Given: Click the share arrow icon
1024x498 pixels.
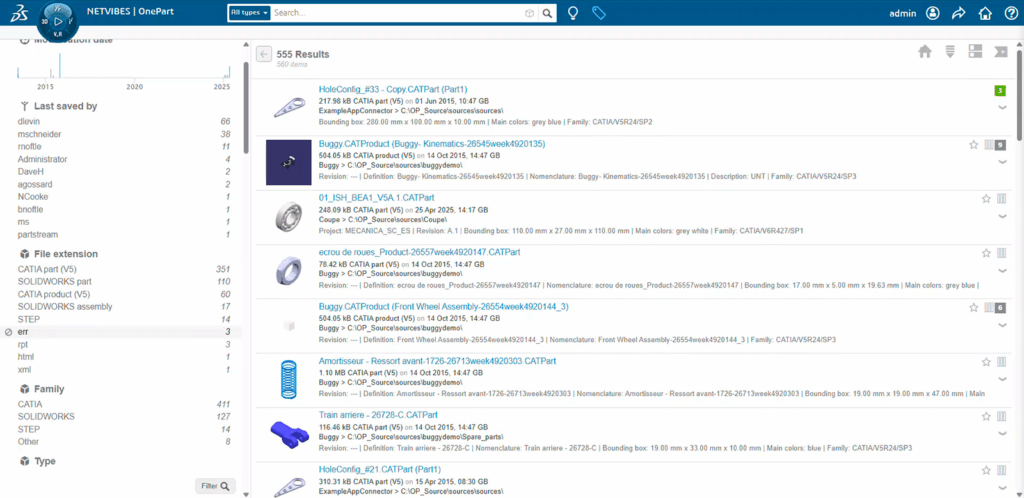Looking at the screenshot, I should tap(959, 13).
